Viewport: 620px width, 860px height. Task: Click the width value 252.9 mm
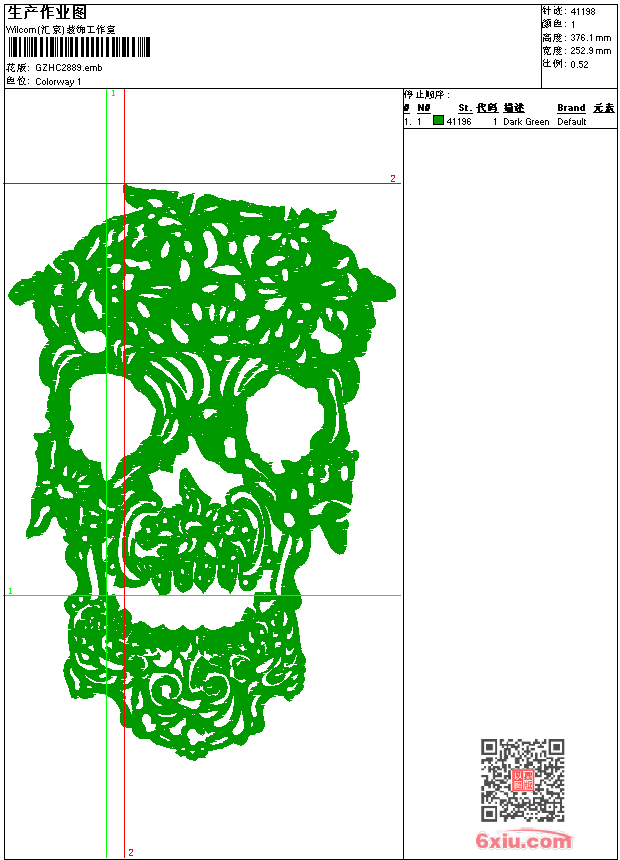(590, 51)
